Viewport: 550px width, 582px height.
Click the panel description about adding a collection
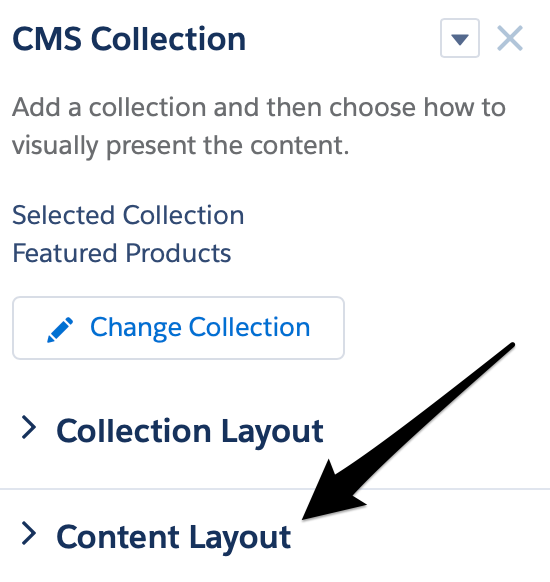(259, 126)
